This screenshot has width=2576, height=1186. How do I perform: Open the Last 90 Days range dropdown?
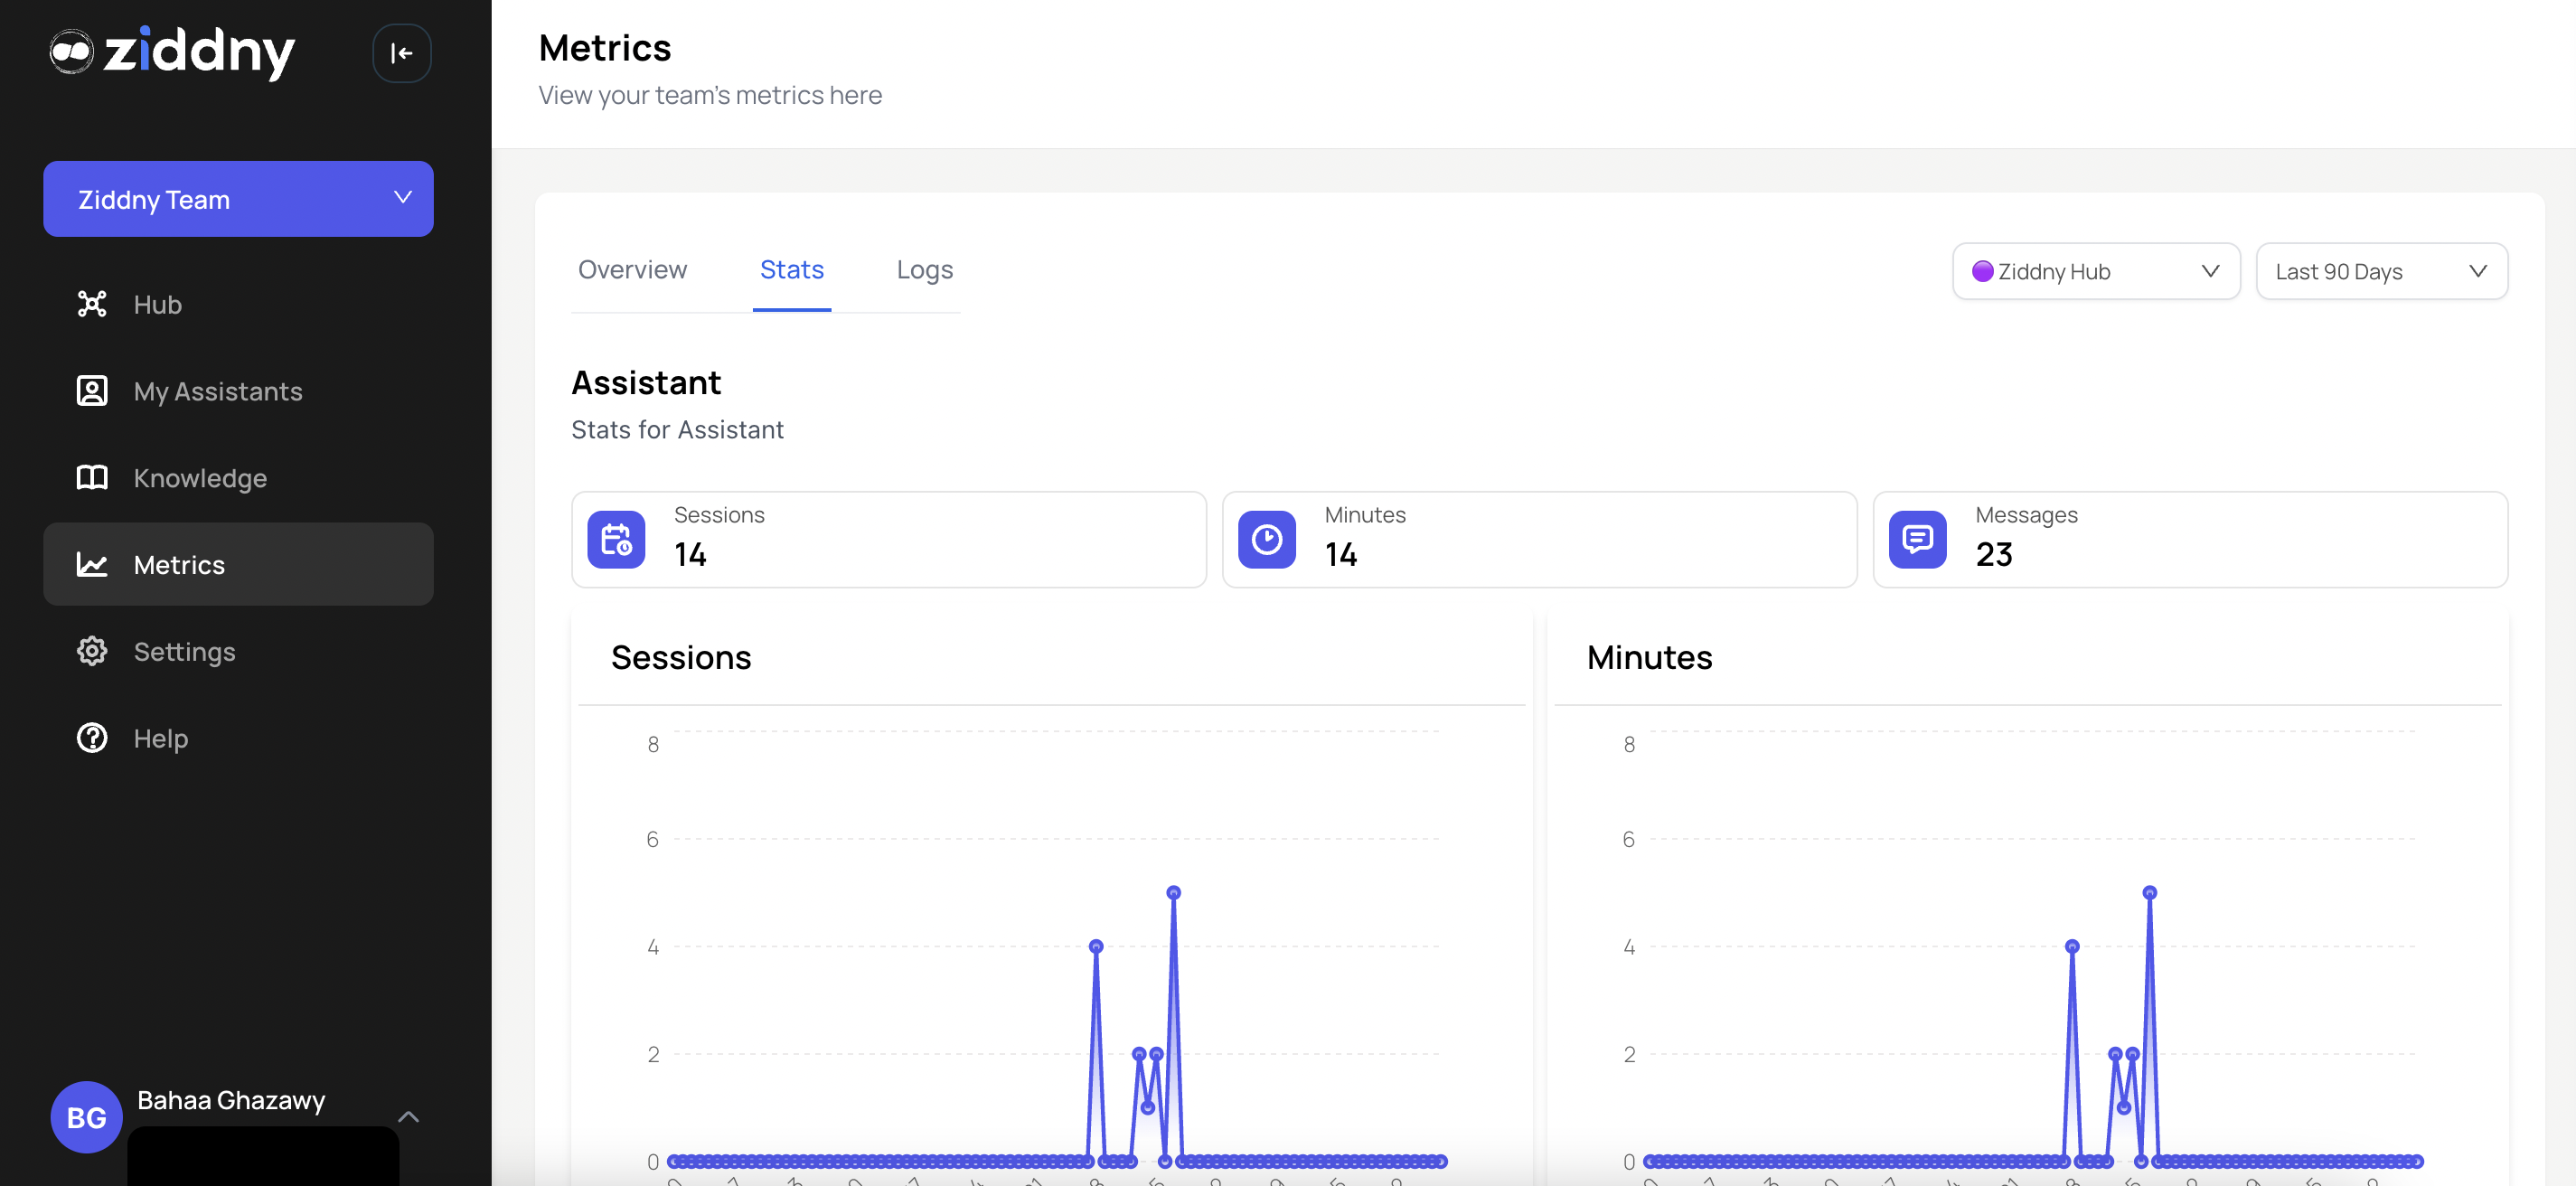pyautogui.click(x=2380, y=271)
